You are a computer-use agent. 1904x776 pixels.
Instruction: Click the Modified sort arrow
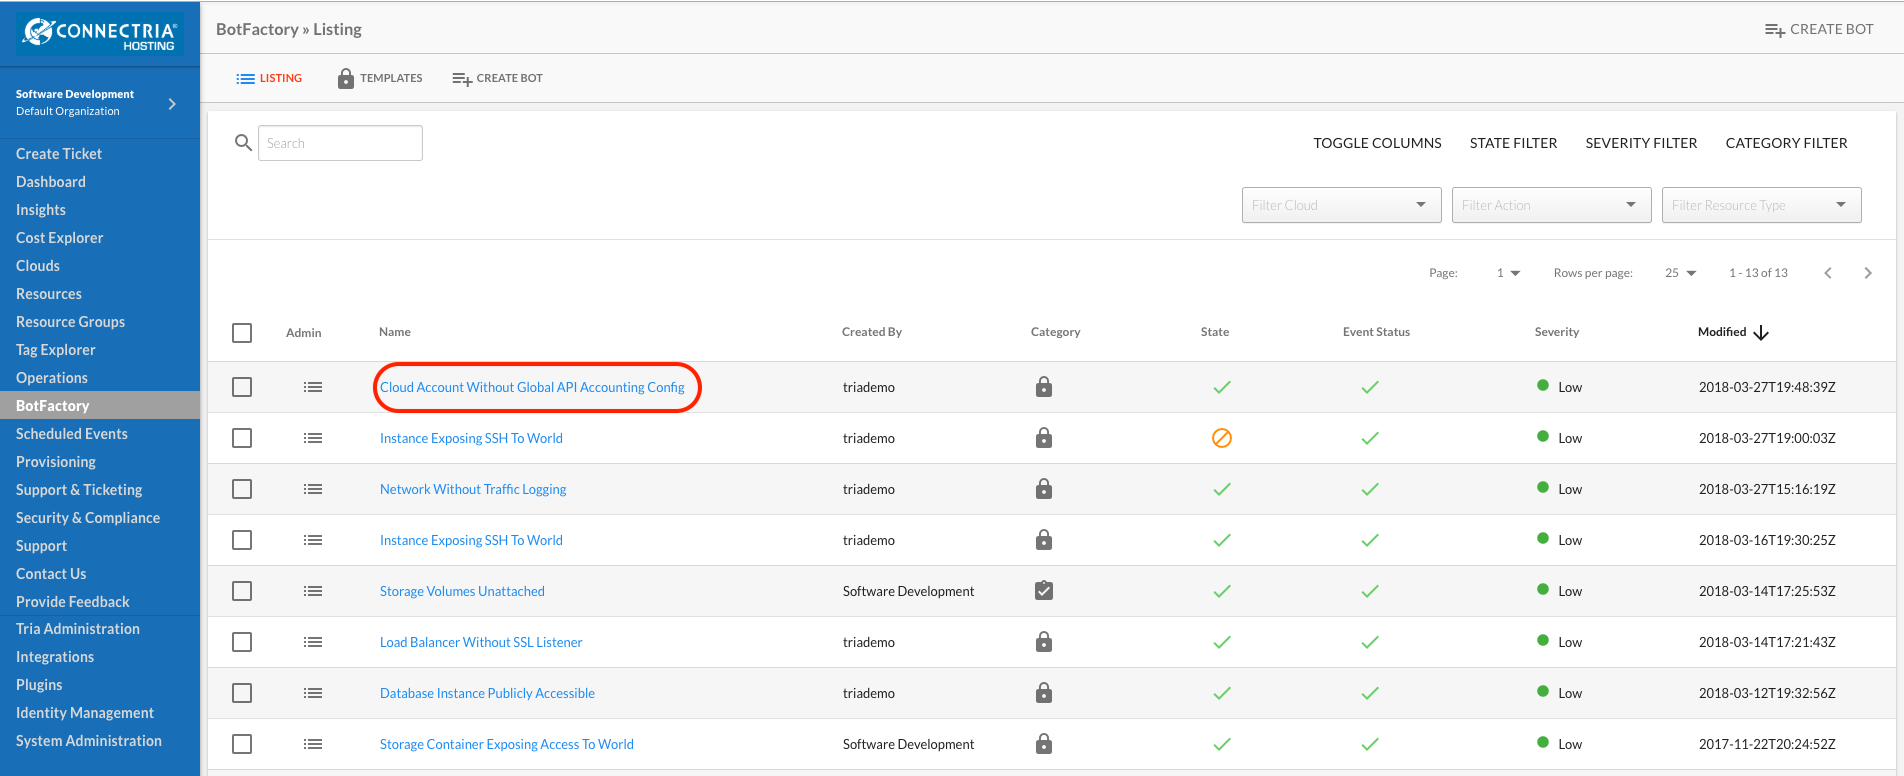click(1761, 332)
